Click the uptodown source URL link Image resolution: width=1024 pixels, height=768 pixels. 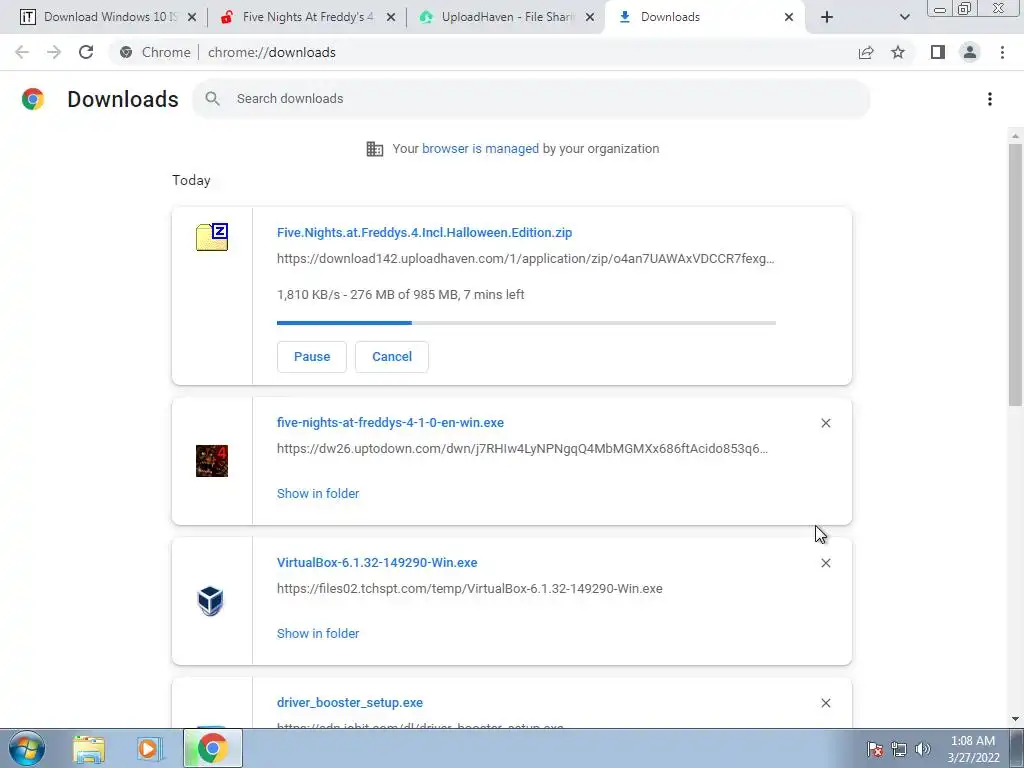pos(522,449)
